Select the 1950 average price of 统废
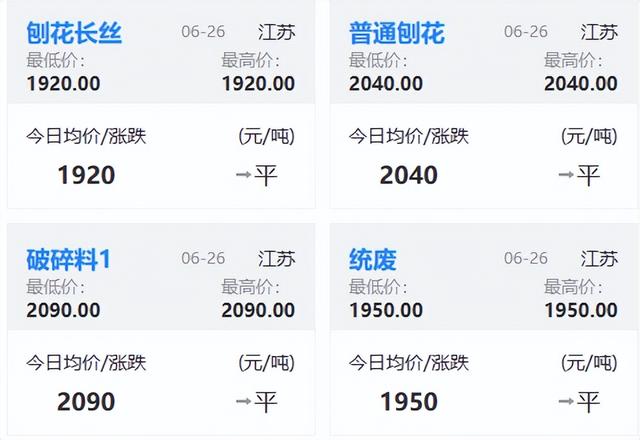 pos(408,402)
